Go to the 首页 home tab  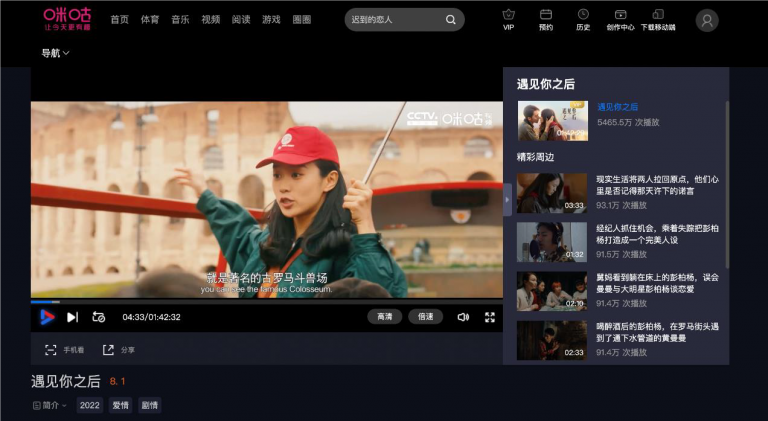(x=120, y=20)
